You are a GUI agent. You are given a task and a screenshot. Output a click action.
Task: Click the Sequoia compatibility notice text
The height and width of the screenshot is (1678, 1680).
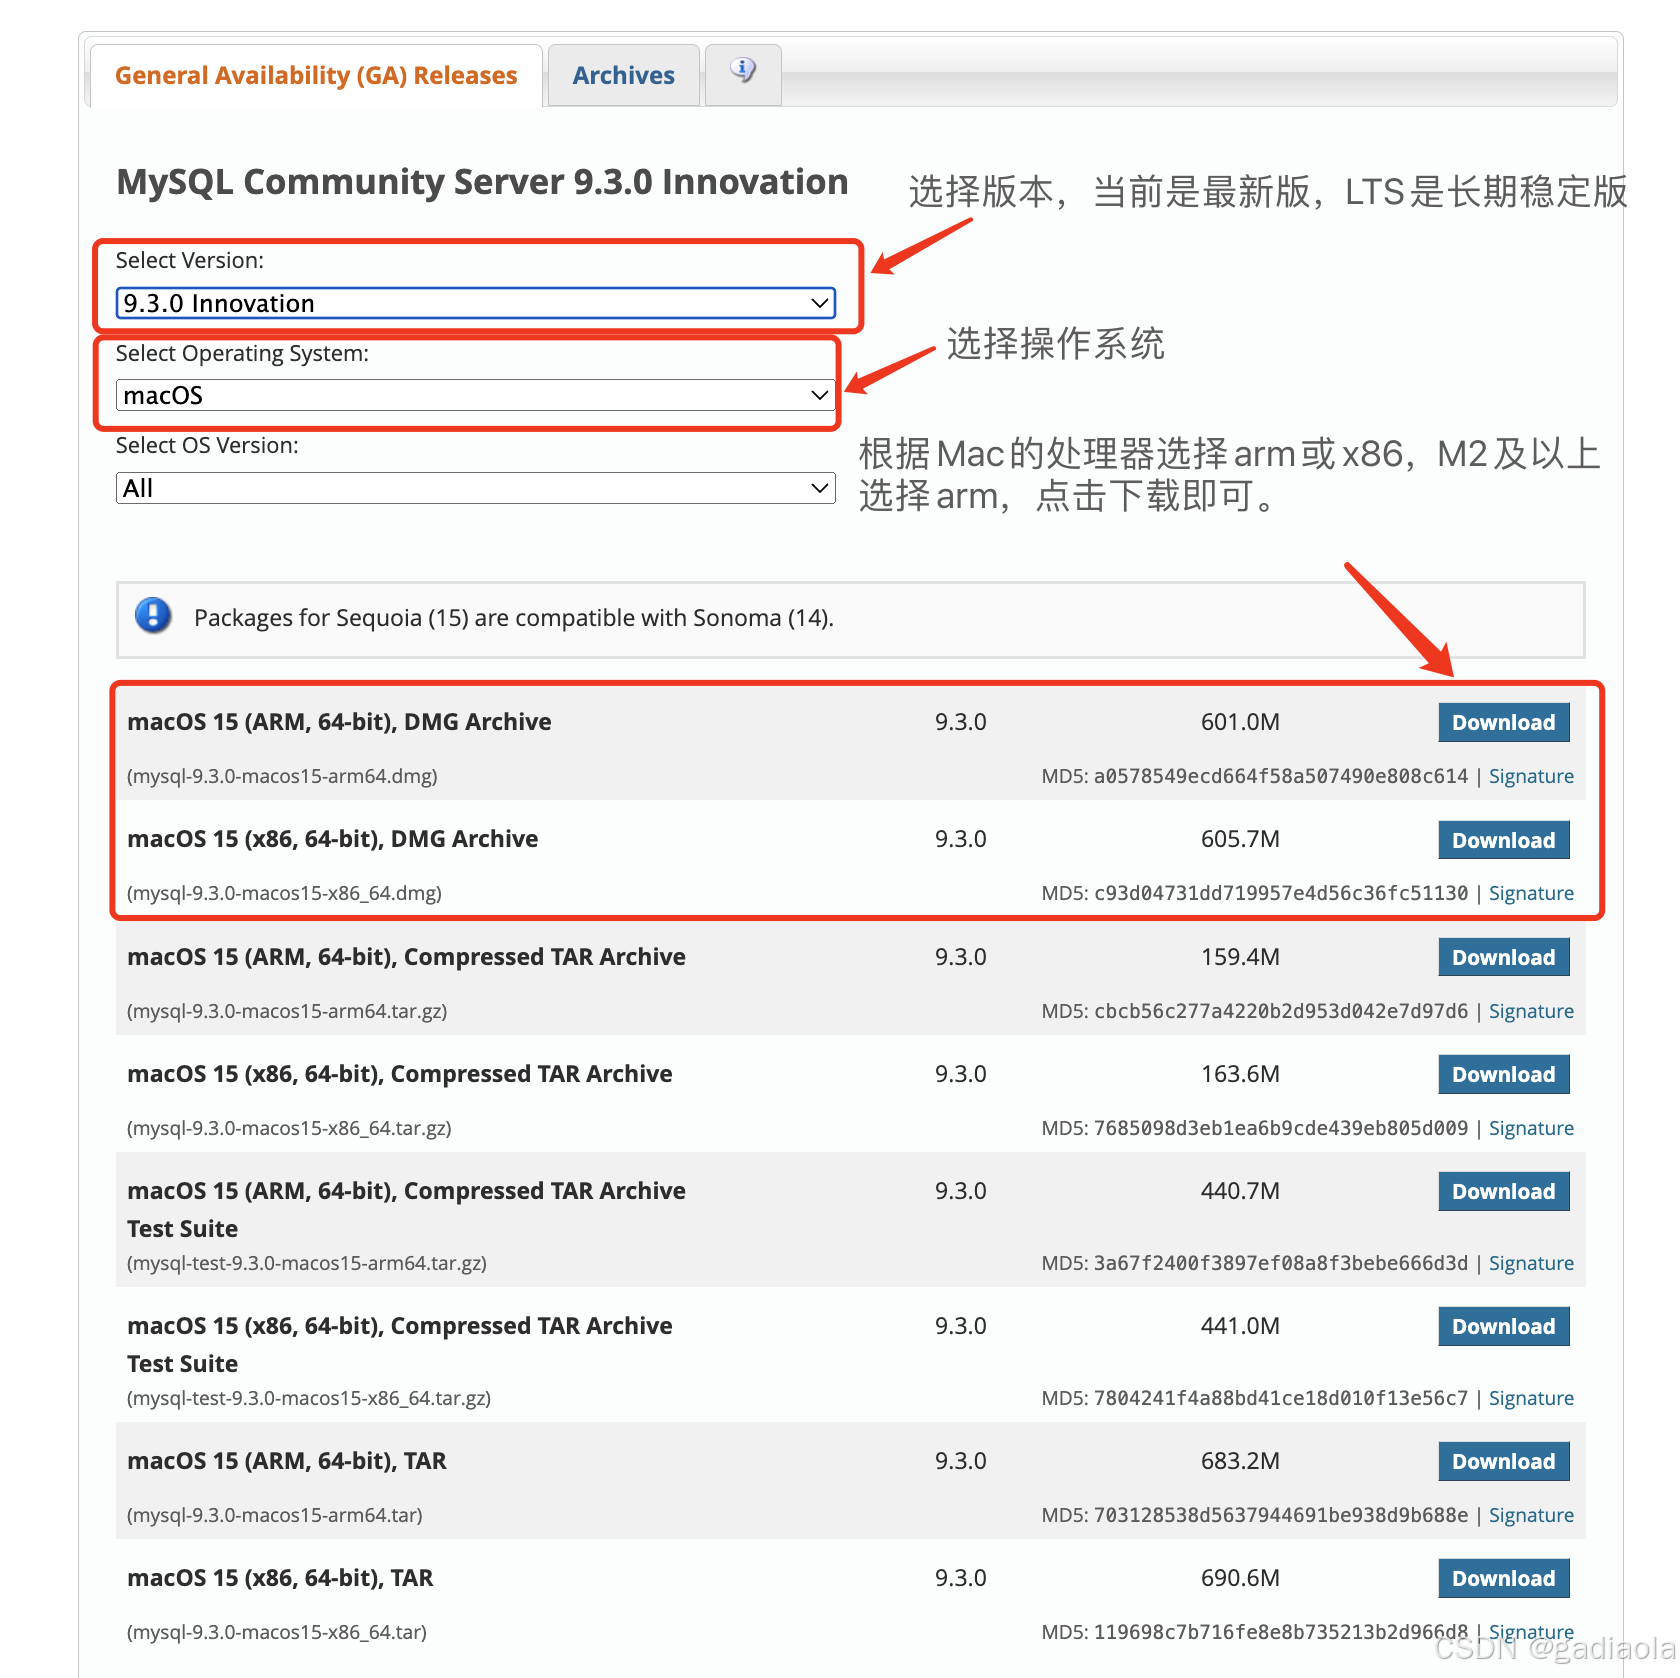(x=514, y=618)
